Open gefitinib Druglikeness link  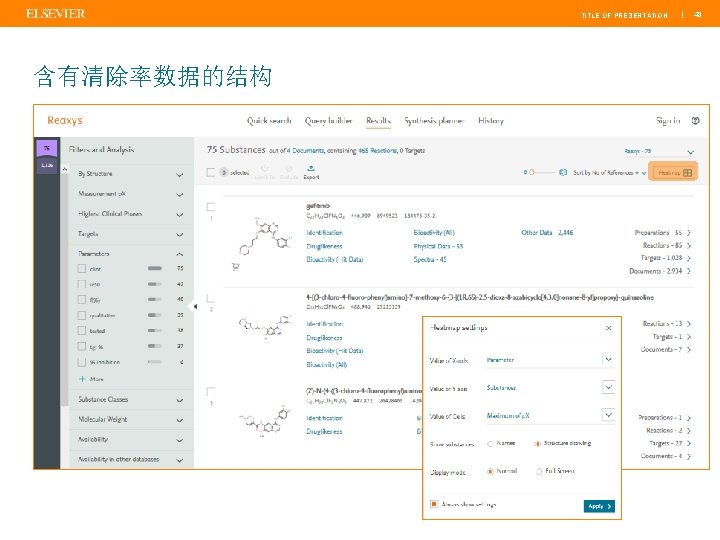[324, 246]
